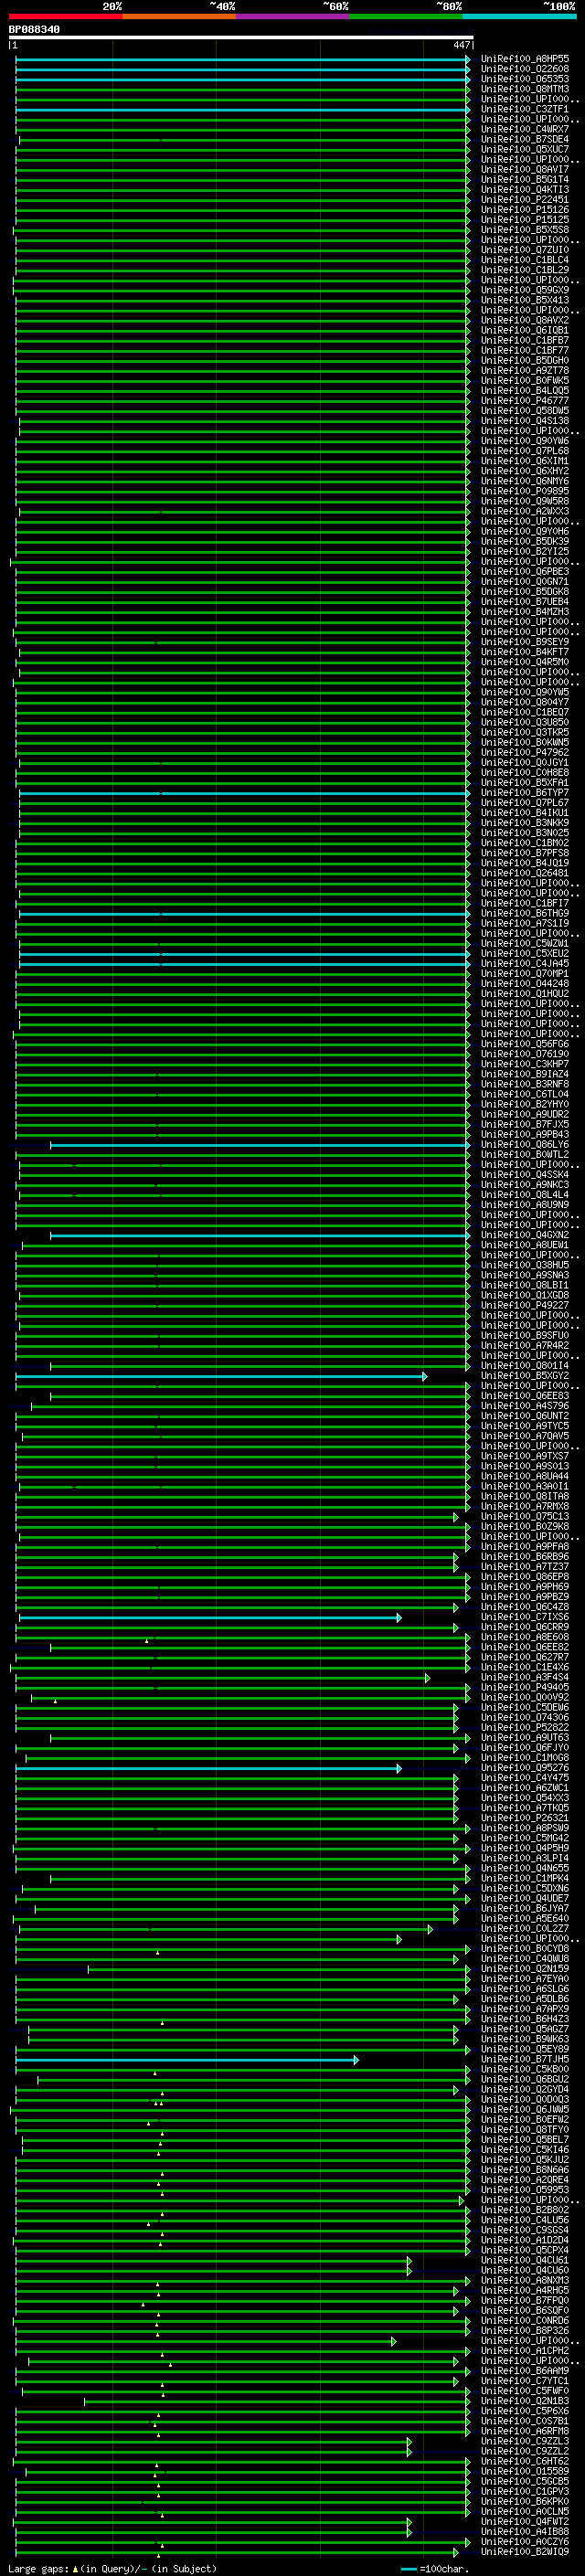Select hit UniRef100_C7IXS6
The height and width of the screenshot is (2576, 585).
(525, 1617)
